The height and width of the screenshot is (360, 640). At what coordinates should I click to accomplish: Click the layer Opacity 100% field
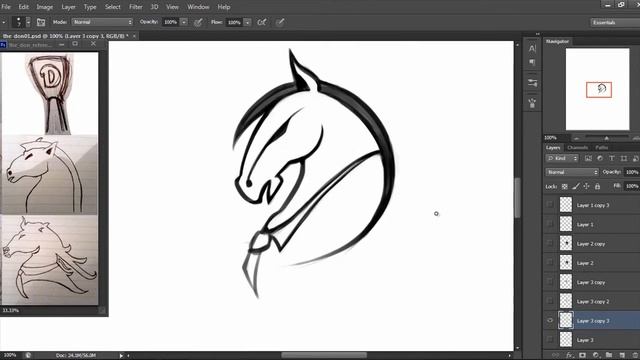631,172
